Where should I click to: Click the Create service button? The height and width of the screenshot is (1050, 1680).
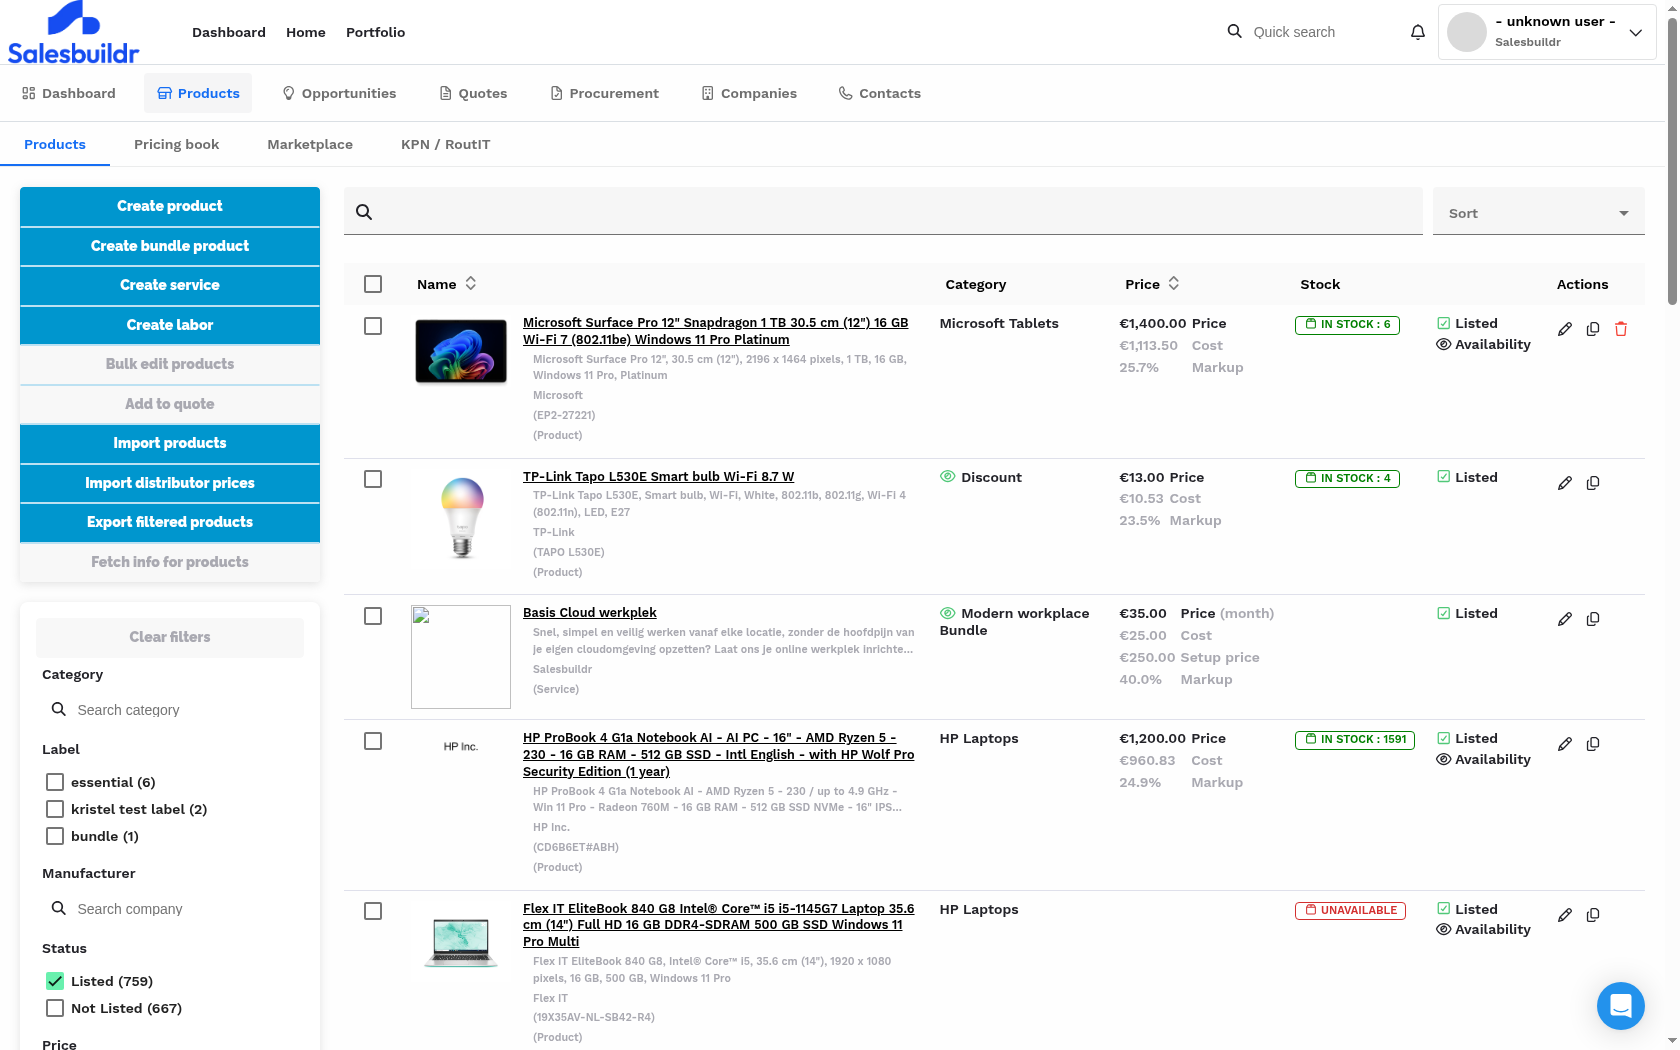point(170,285)
